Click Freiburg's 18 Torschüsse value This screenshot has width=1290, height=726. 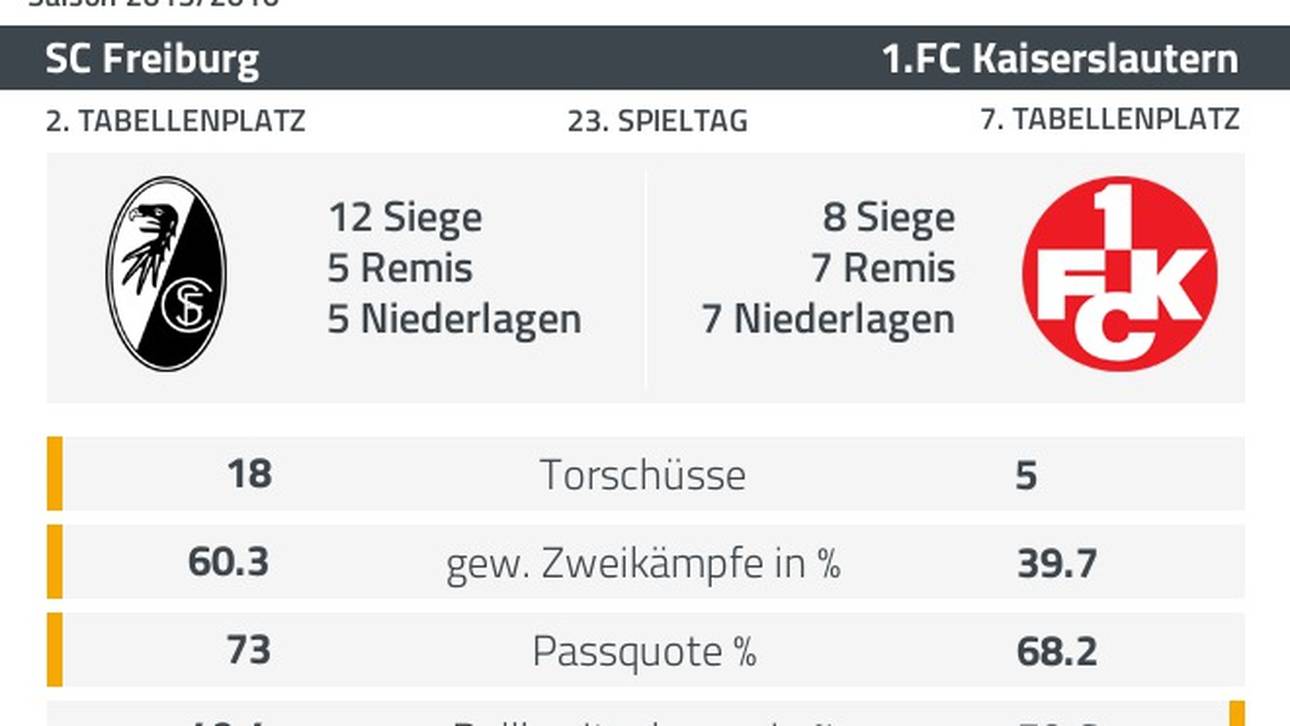click(x=248, y=474)
